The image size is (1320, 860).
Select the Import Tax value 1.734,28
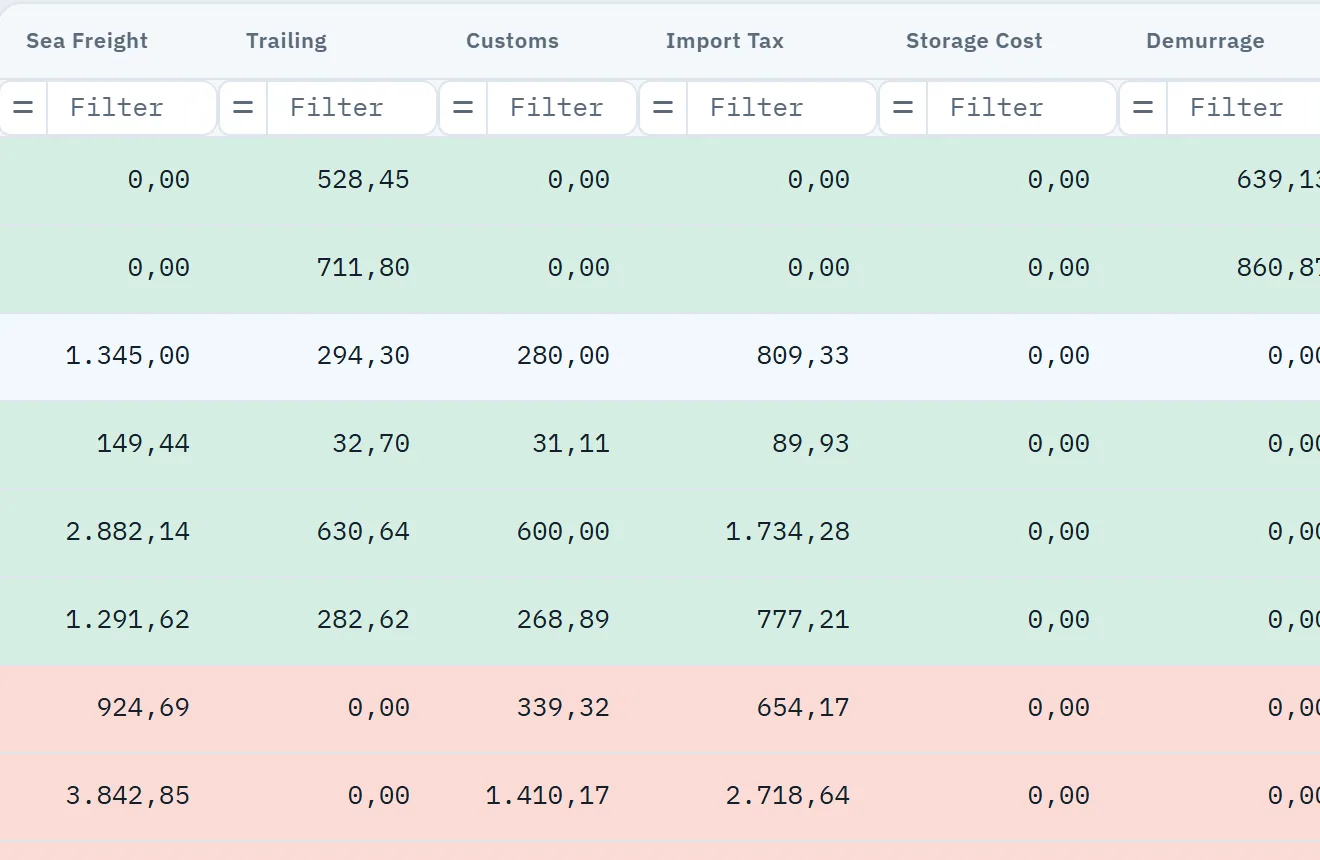coord(788,532)
